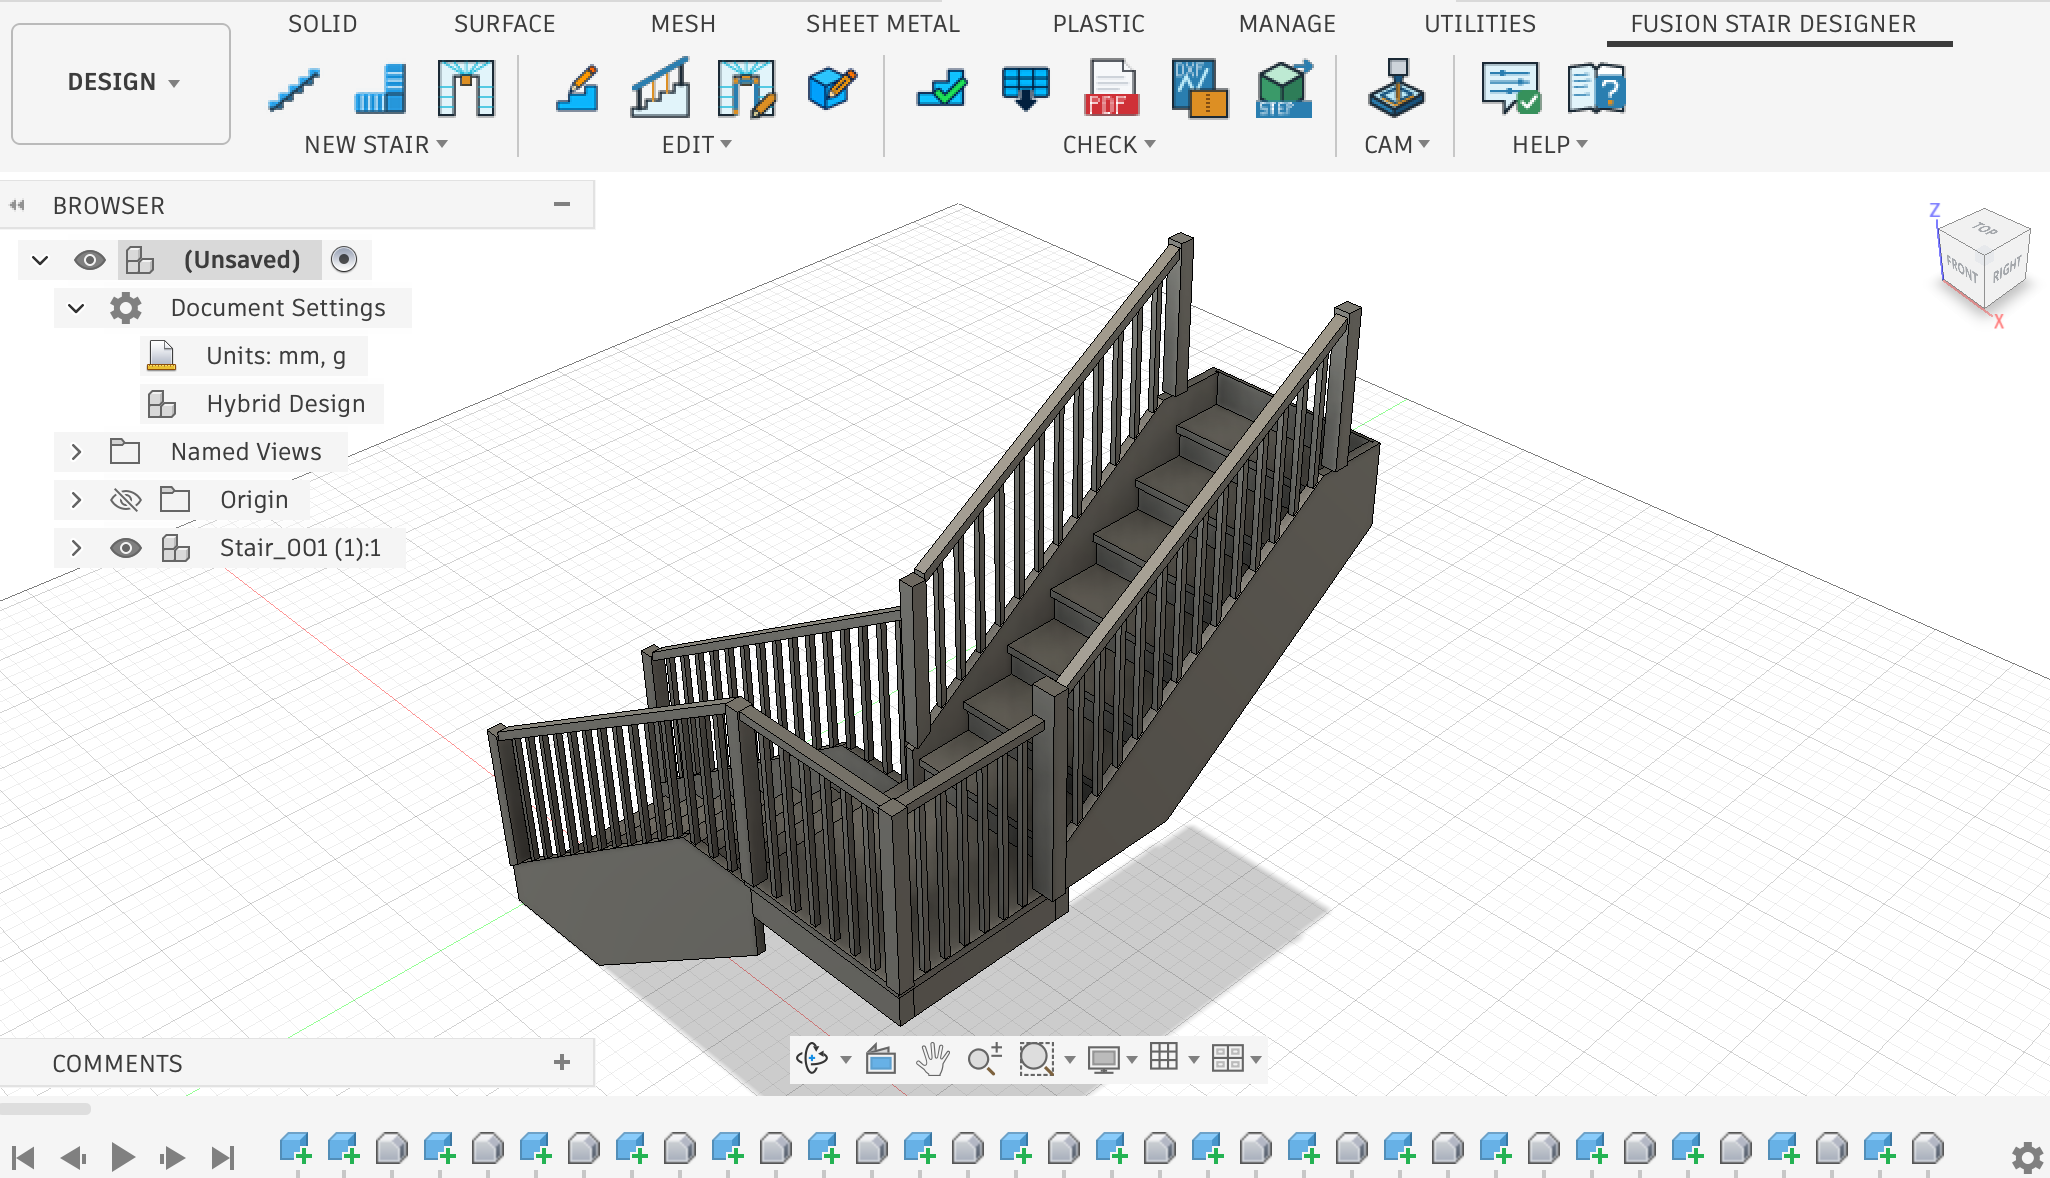Click the Zoom magnifier tool
This screenshot has width=2050, height=1178.
click(984, 1058)
